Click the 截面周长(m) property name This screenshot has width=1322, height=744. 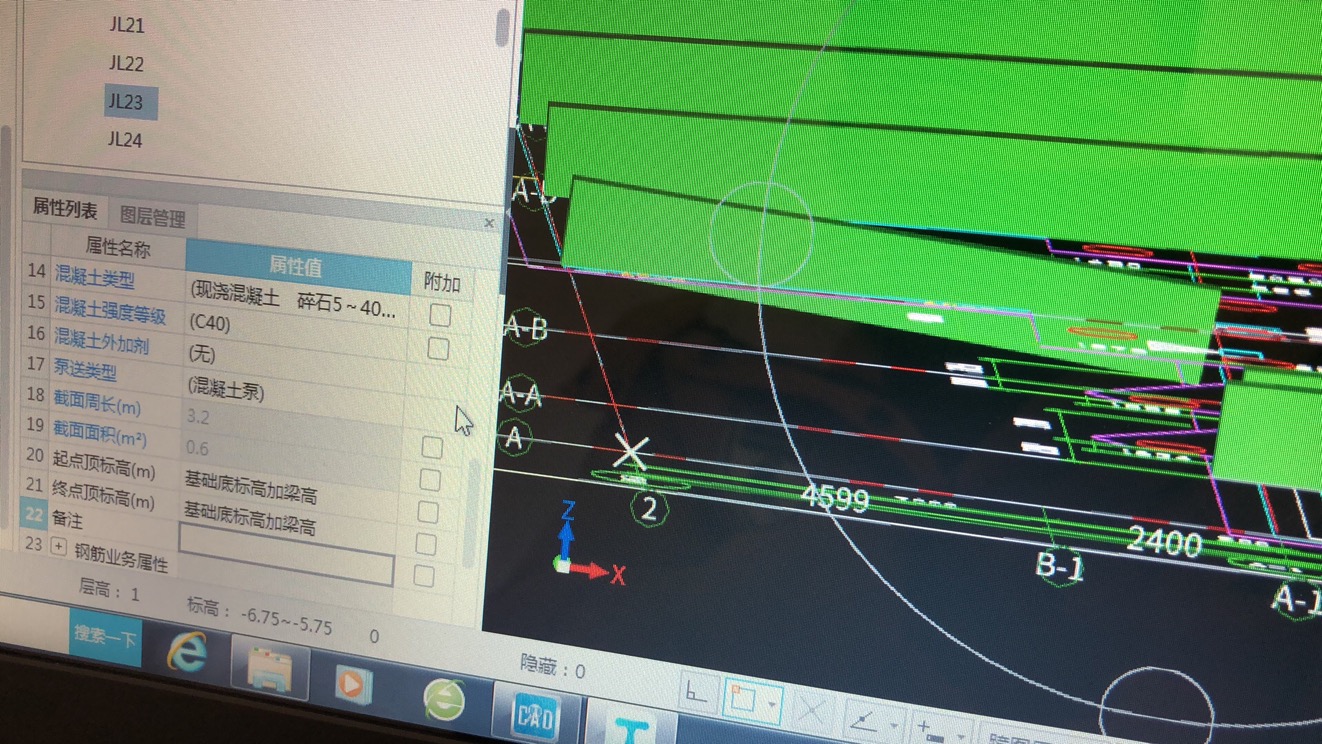click(97, 403)
